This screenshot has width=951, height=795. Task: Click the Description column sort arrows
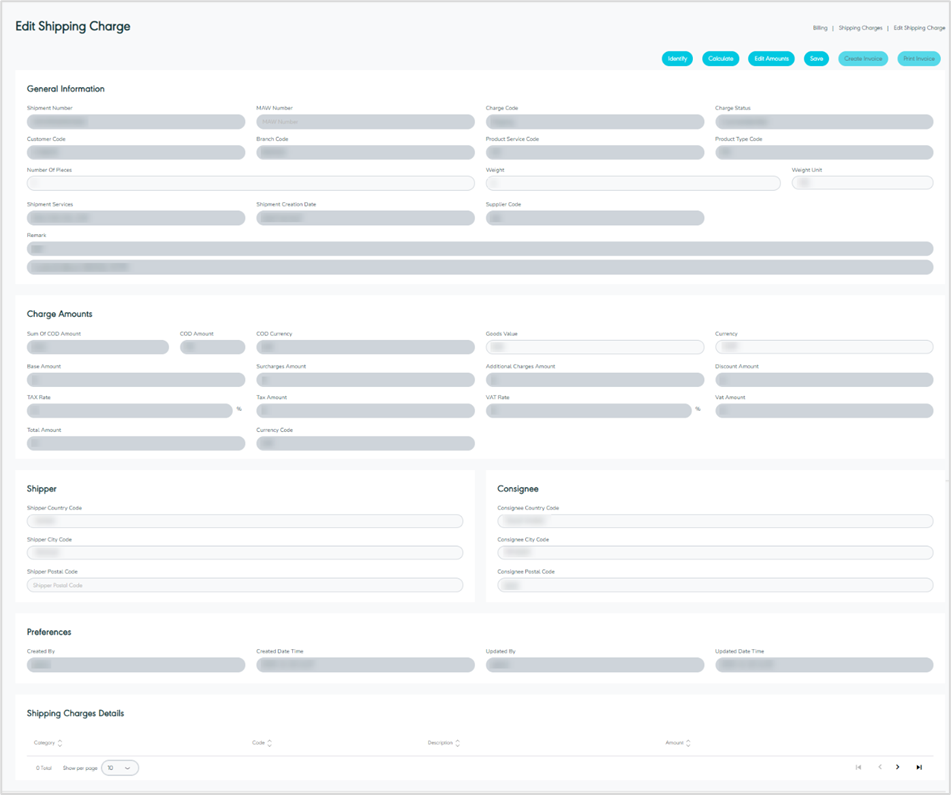[459, 743]
